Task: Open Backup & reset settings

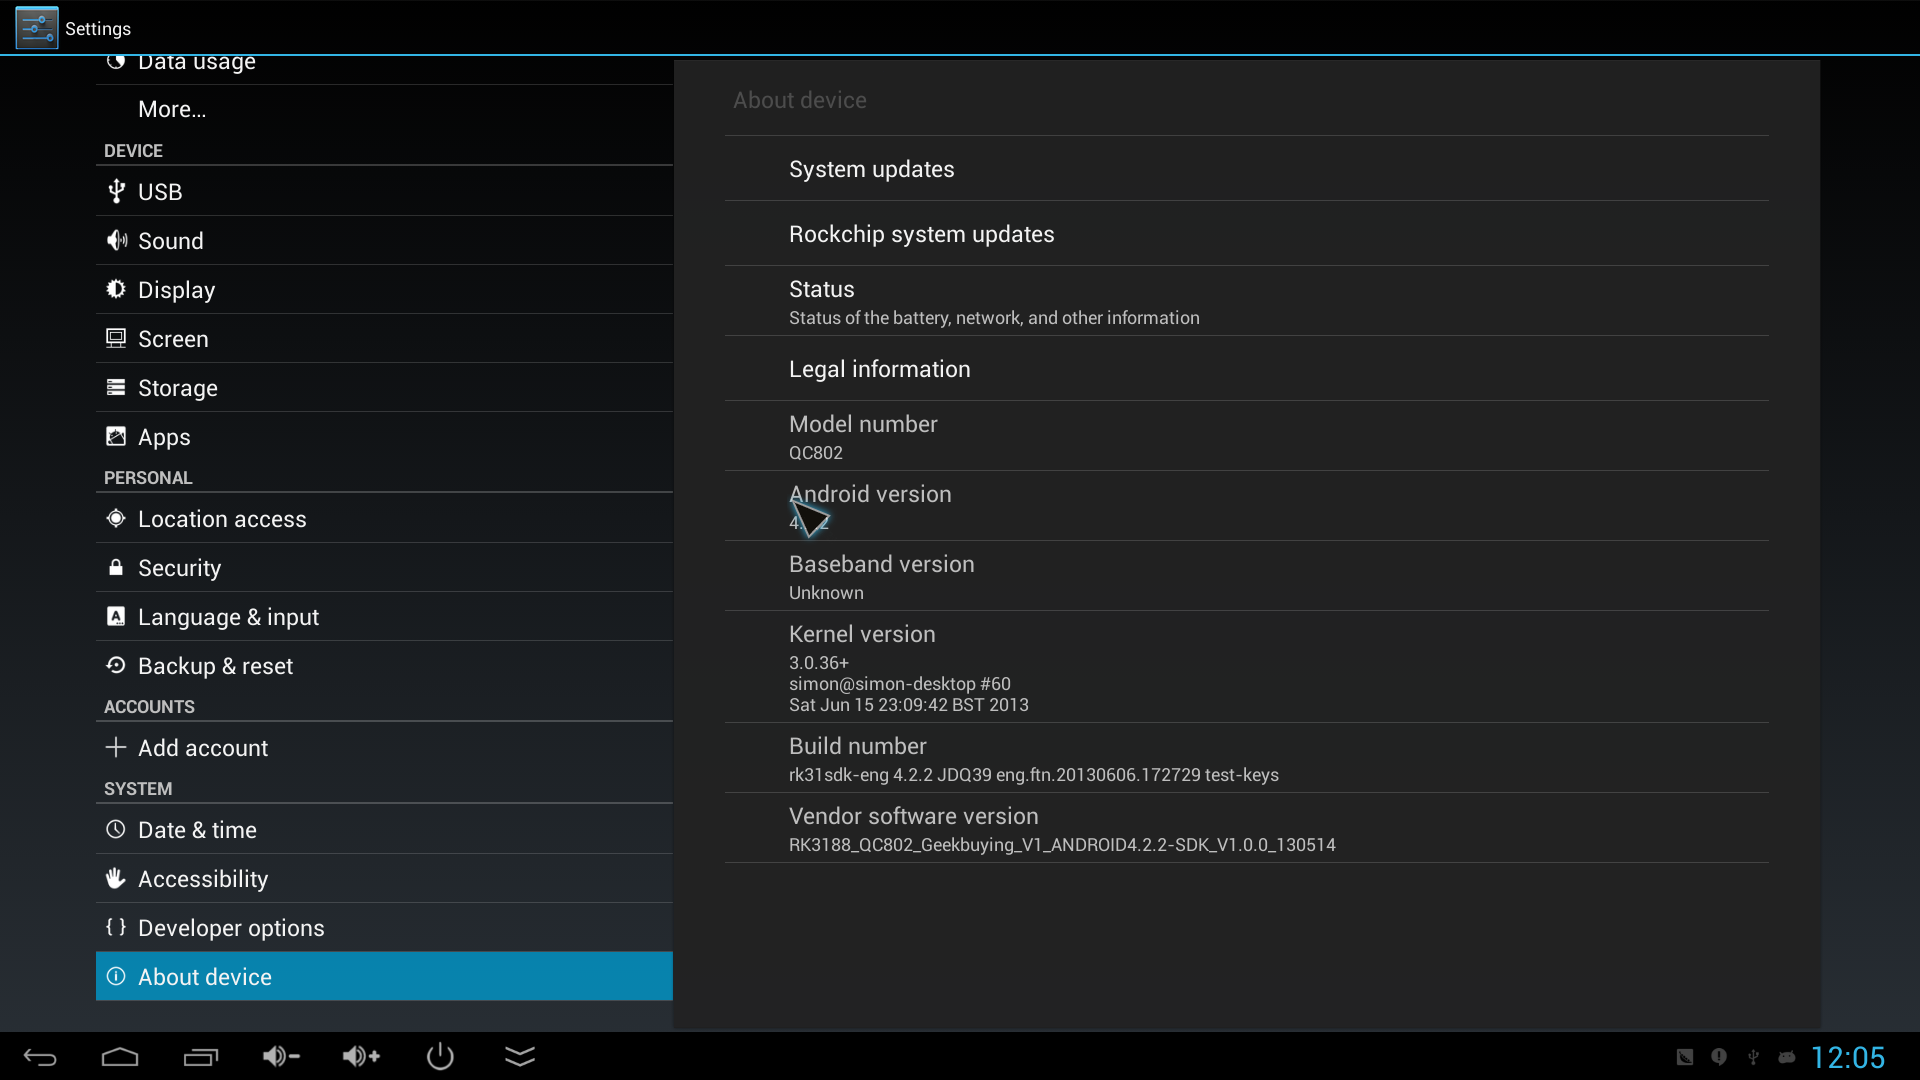Action: (215, 665)
